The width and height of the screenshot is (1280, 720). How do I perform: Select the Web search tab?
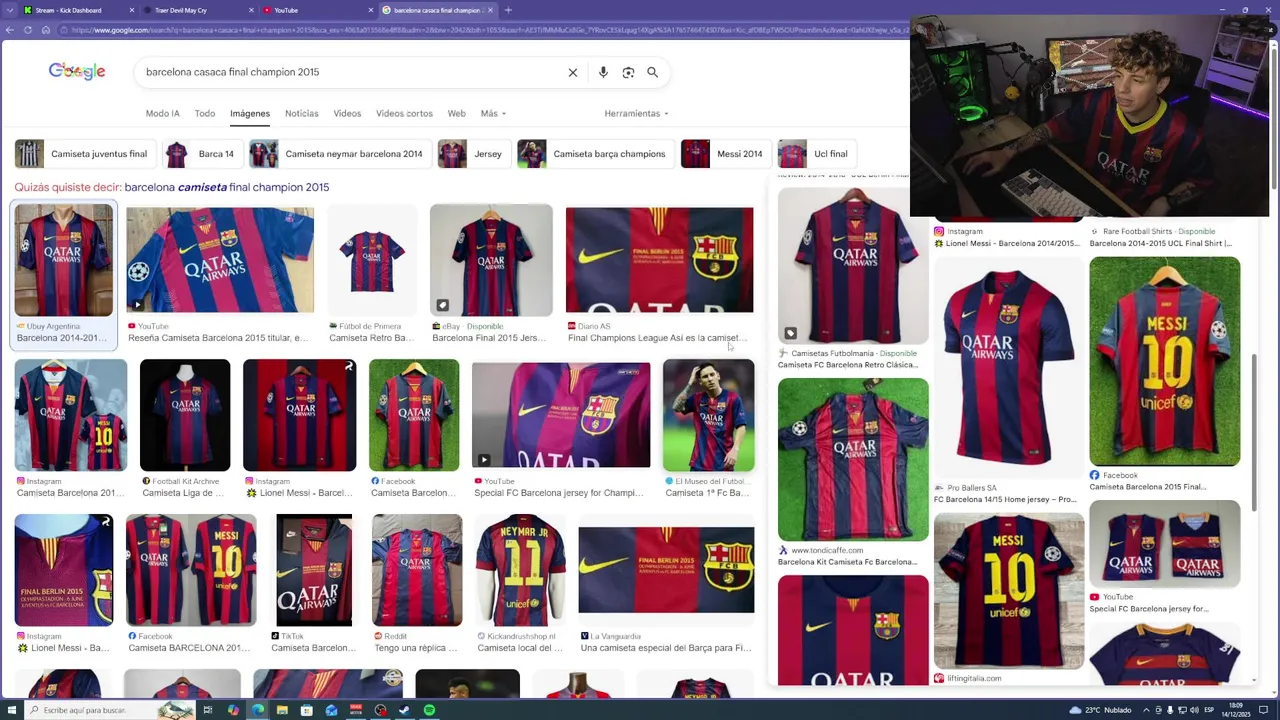coord(456,113)
